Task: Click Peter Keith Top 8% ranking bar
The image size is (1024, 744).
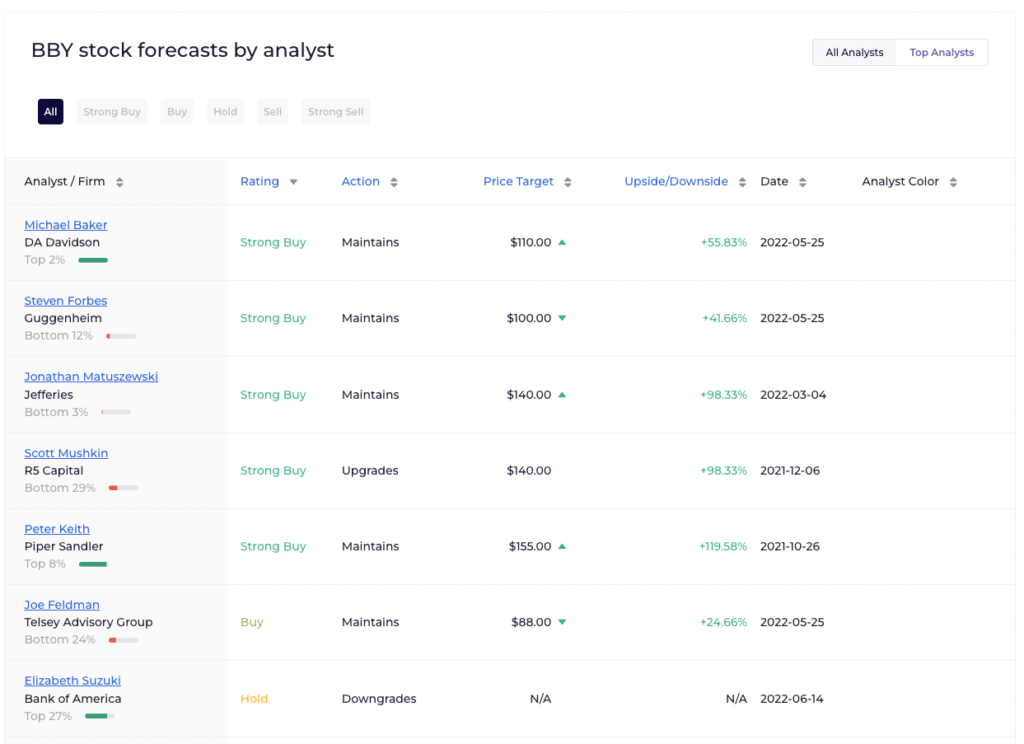Action: click(x=93, y=564)
